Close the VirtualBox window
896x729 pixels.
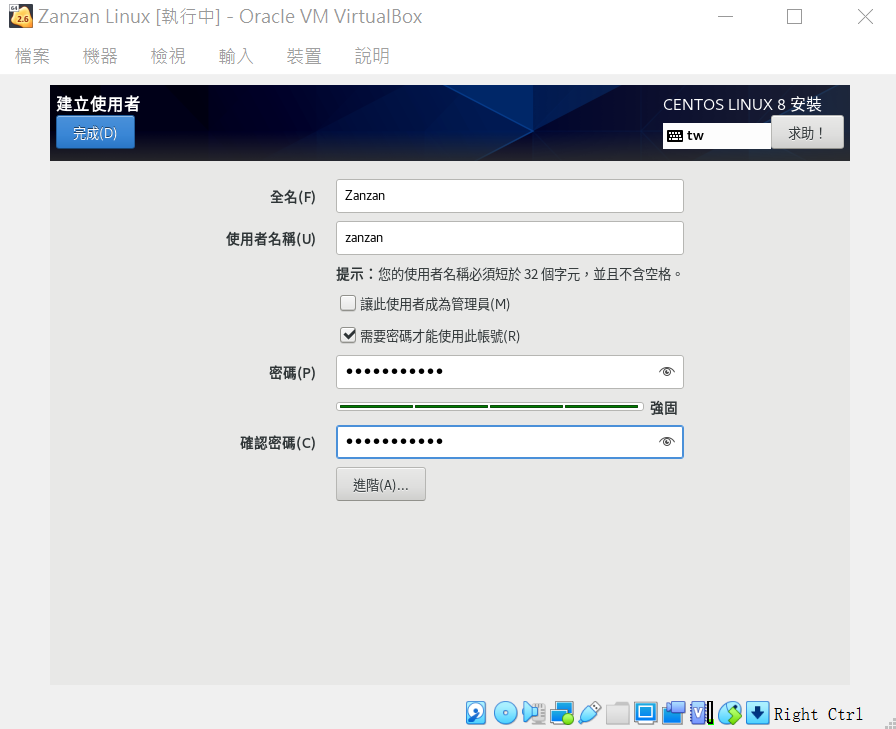(x=865, y=17)
